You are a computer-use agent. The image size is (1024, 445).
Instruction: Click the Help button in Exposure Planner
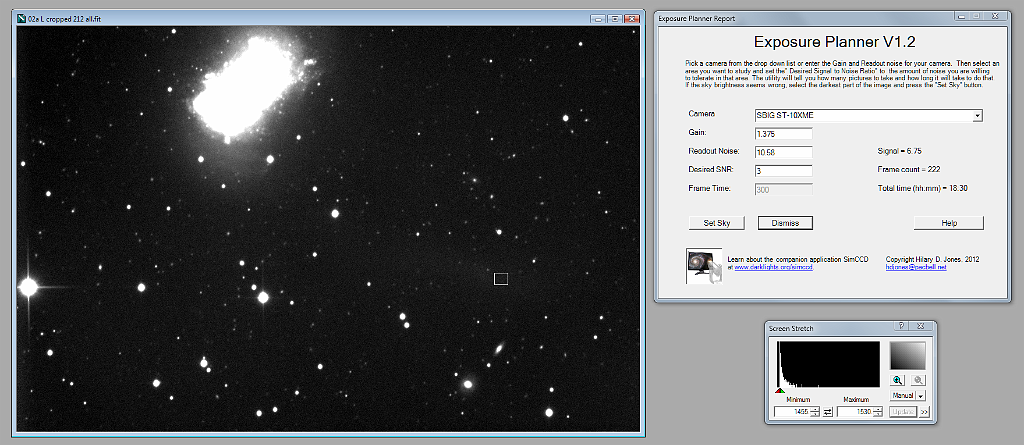(x=949, y=223)
